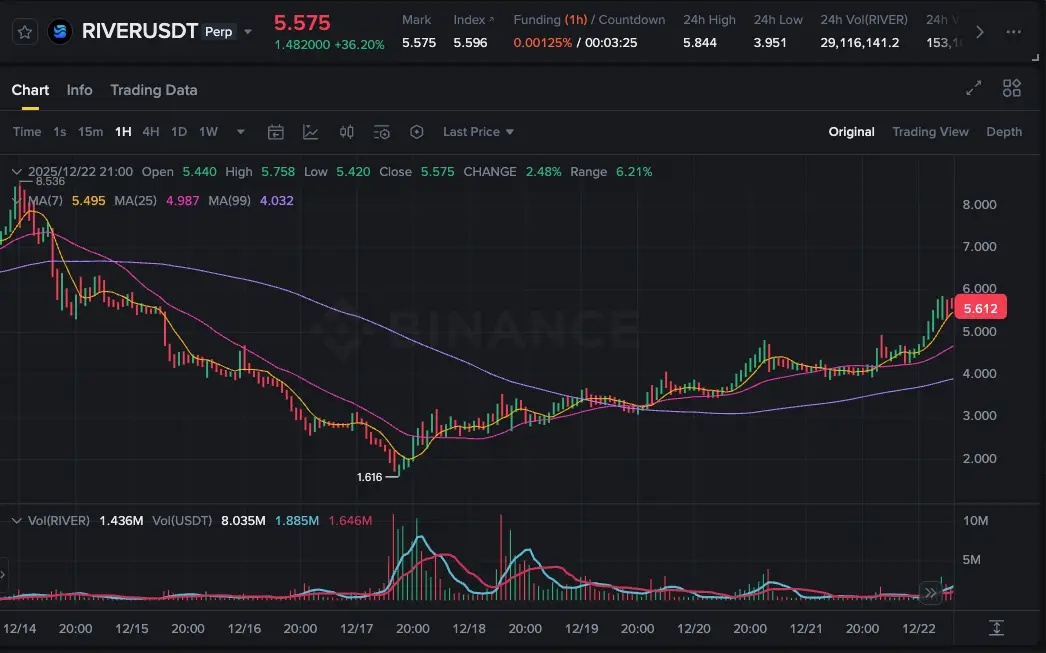Viewport: 1046px width, 653px height.
Task: Click the candlestick chart style icon
Action: pyautogui.click(x=347, y=132)
